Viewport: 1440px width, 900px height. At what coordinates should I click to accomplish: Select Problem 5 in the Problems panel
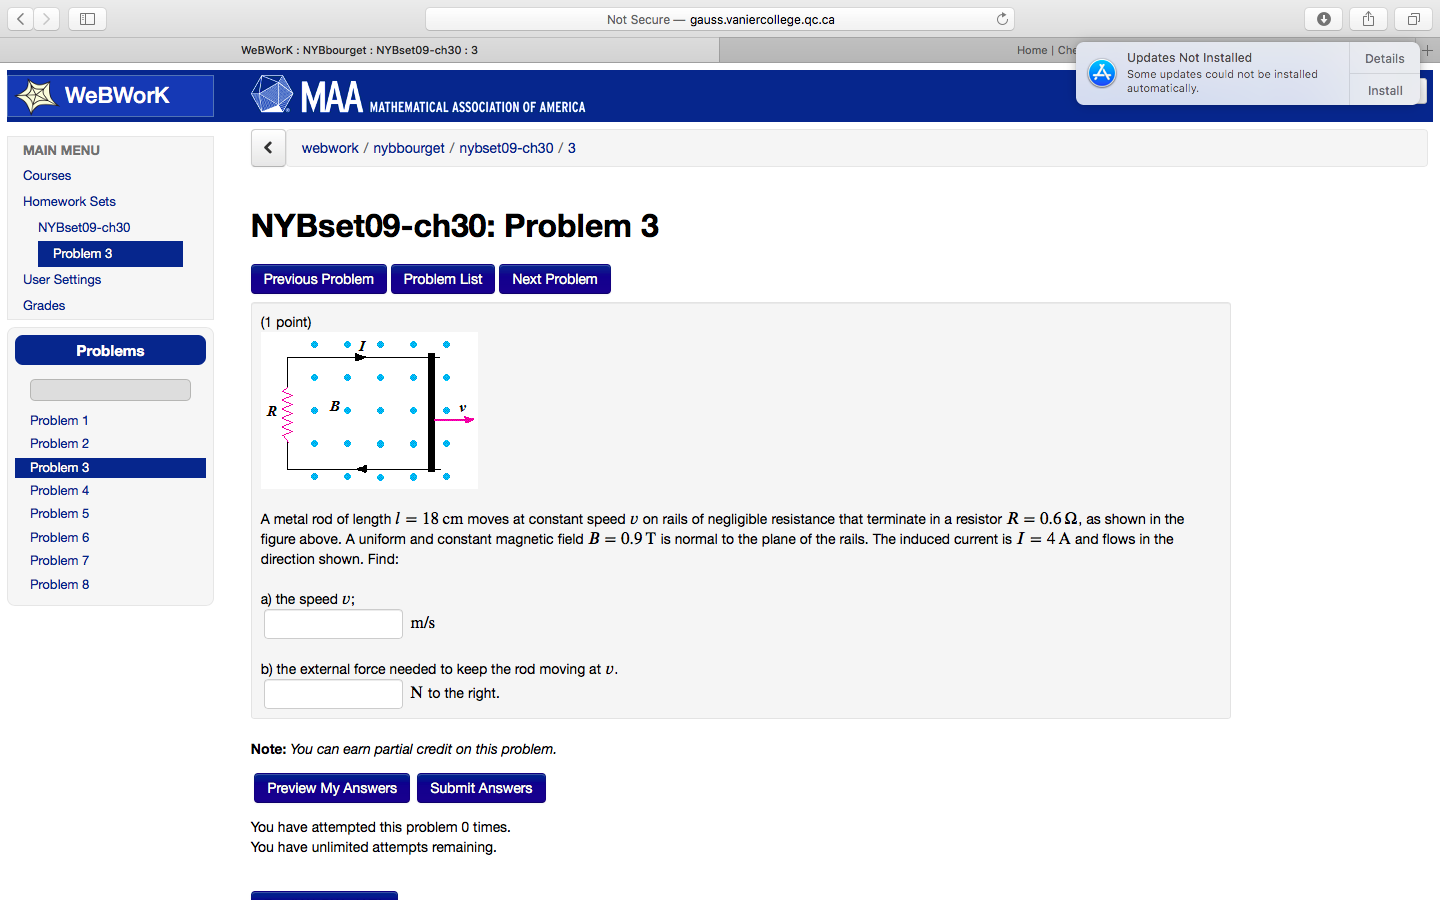[59, 513]
